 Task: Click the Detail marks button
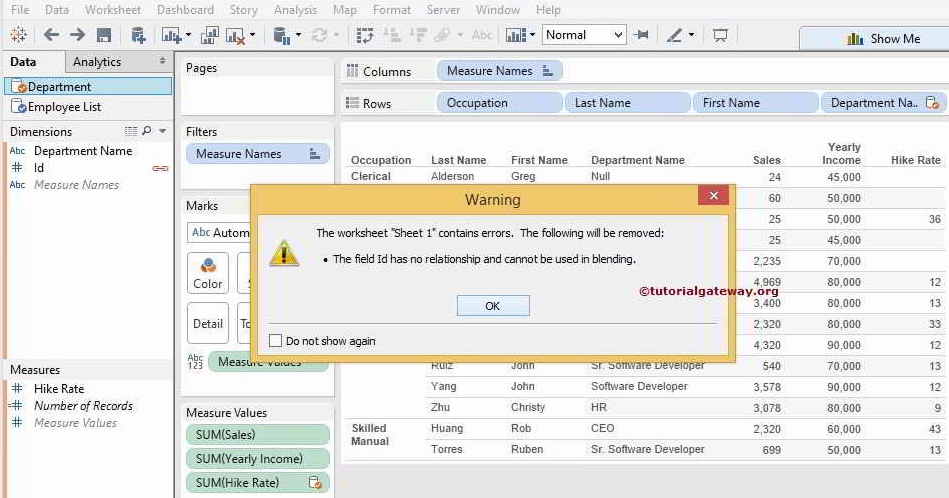208,323
